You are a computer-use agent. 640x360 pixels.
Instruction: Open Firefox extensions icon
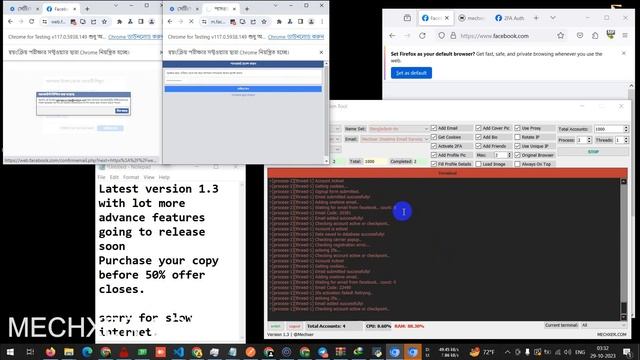point(595,36)
